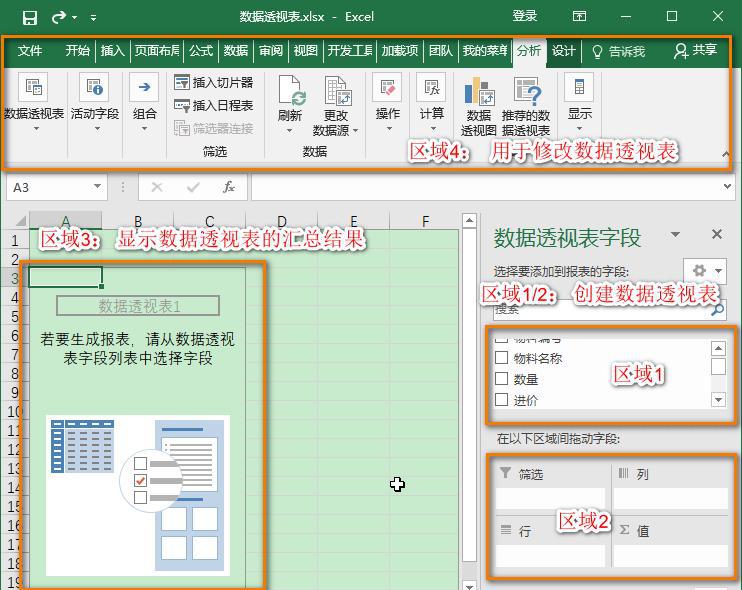Click 筛选器连接 command

213,128
